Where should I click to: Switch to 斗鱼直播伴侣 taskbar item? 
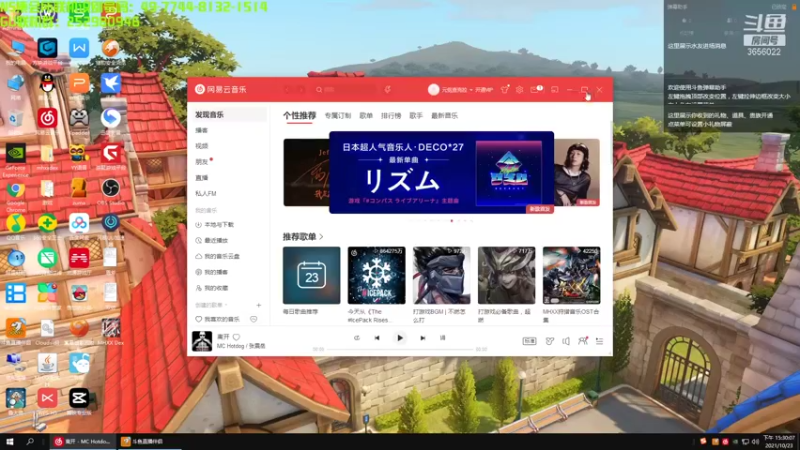tap(148, 441)
